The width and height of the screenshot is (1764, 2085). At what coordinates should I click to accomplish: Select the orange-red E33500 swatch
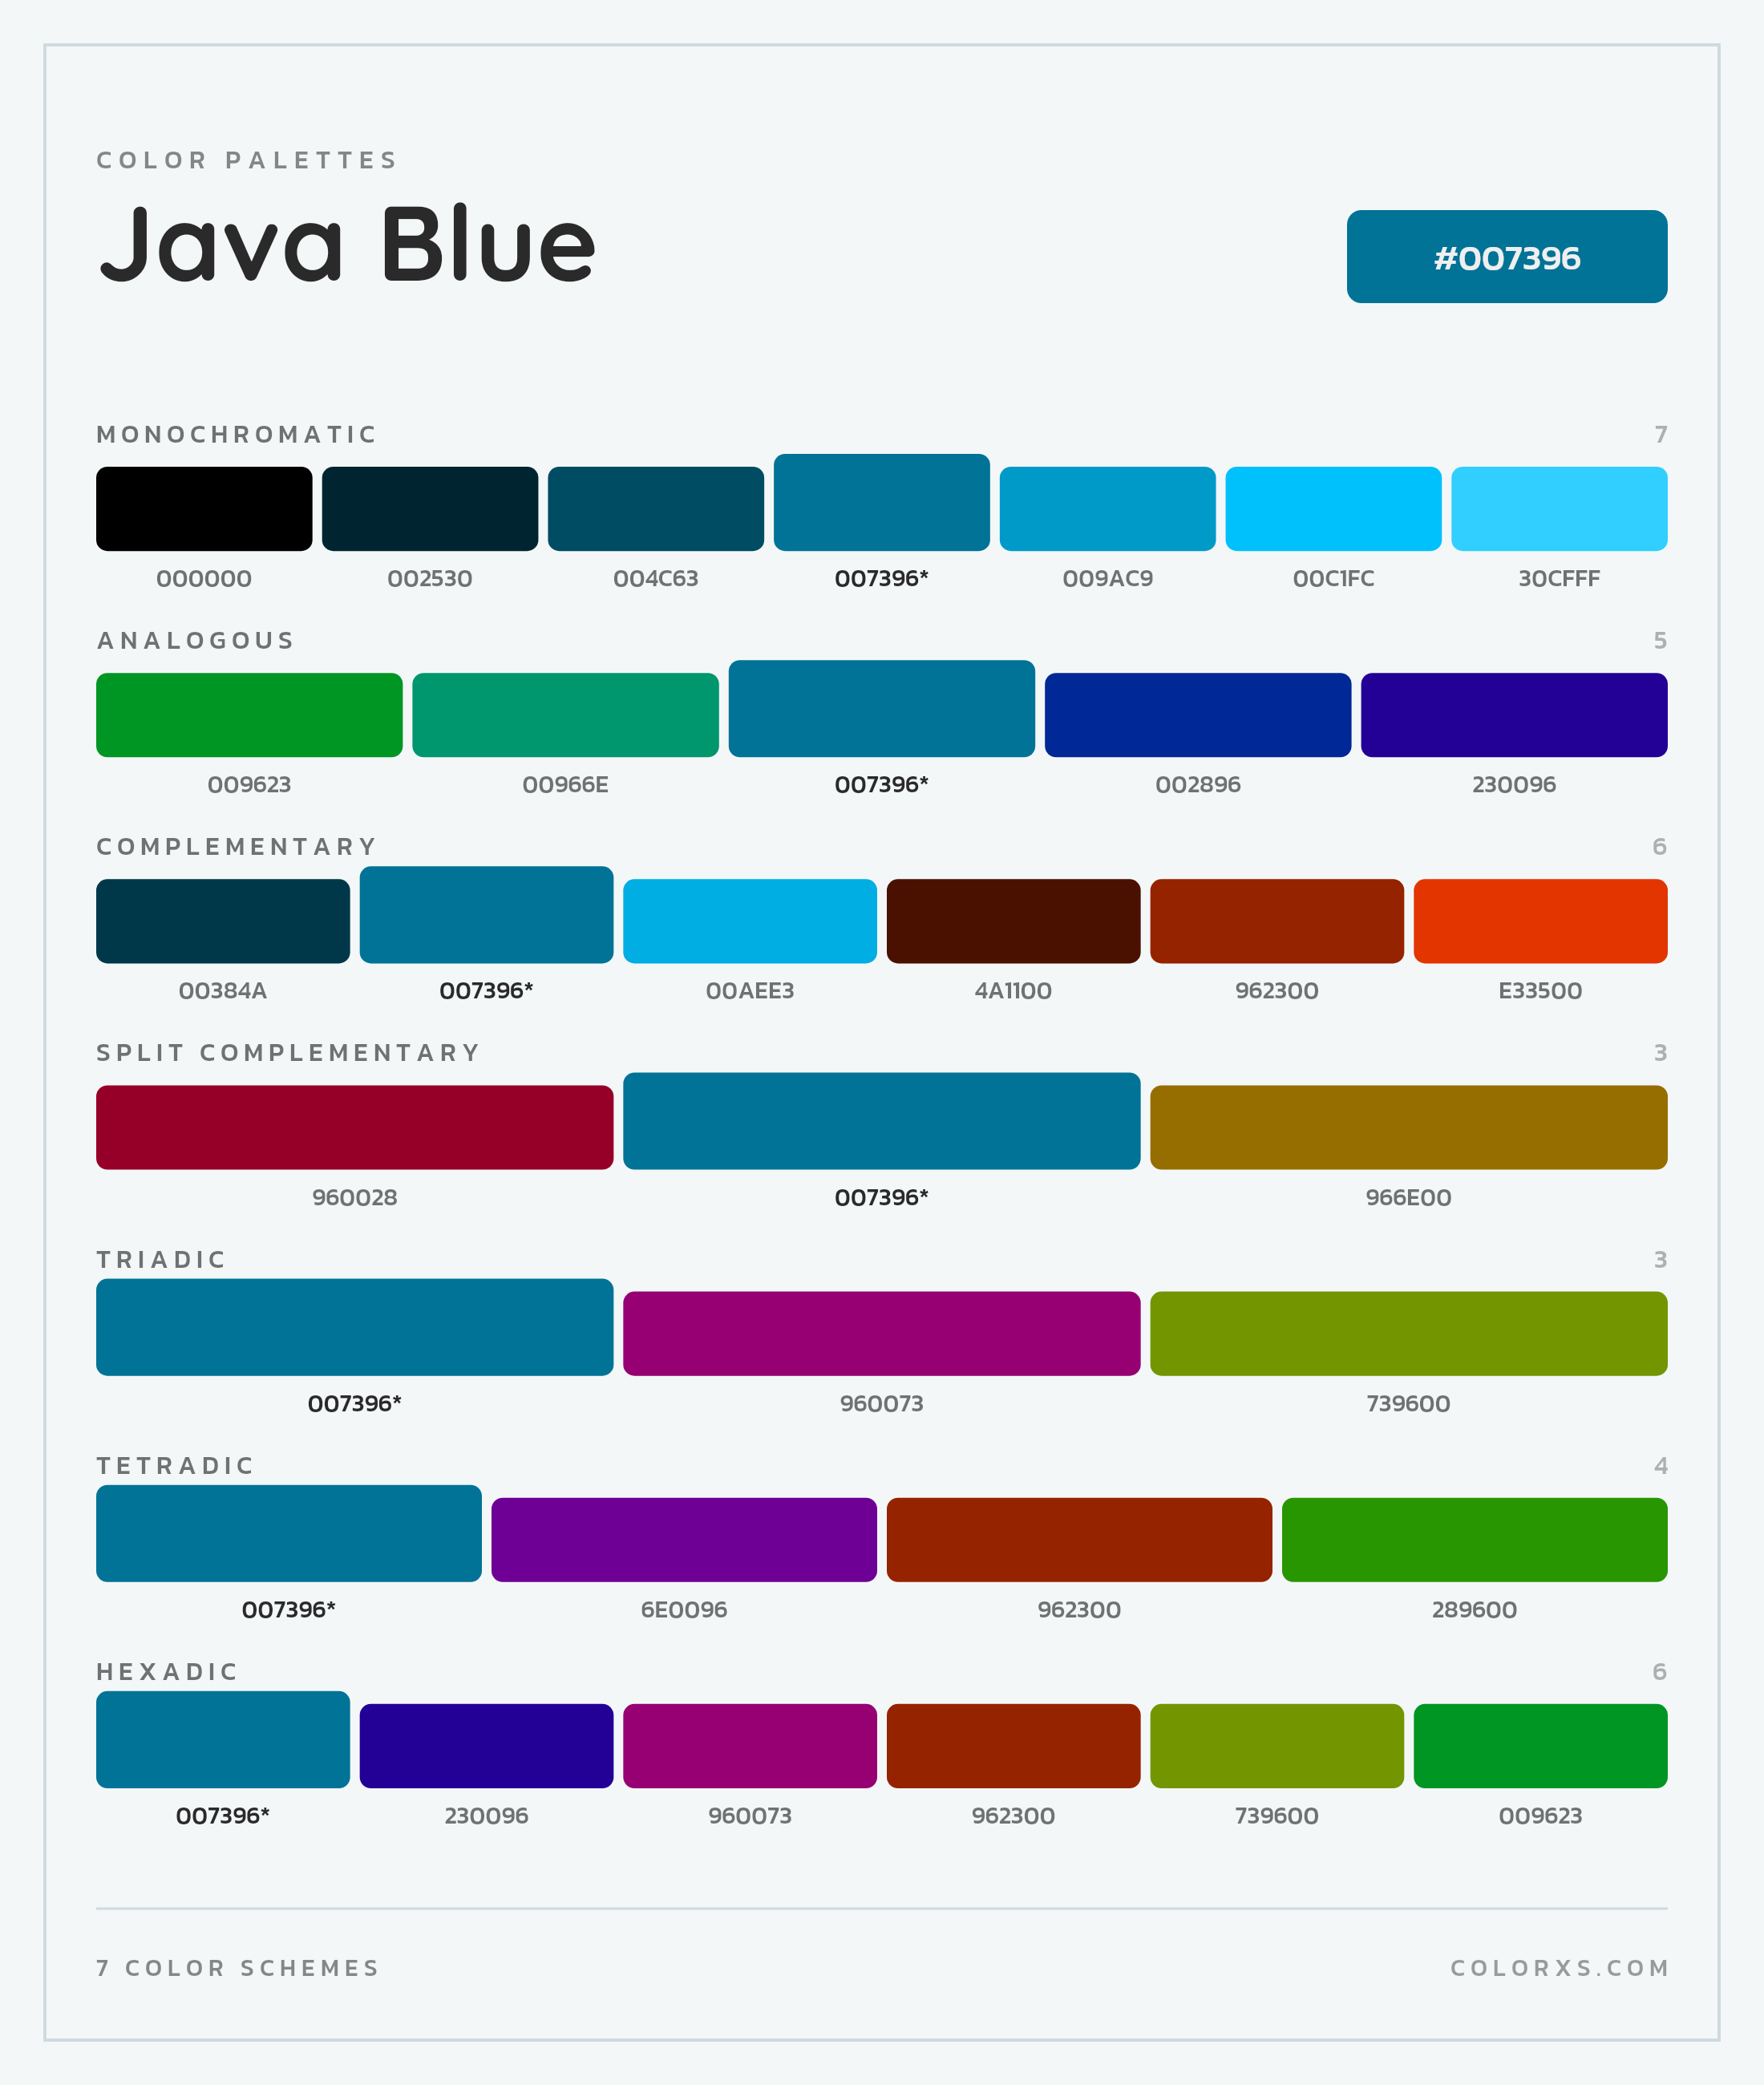click(1540, 921)
